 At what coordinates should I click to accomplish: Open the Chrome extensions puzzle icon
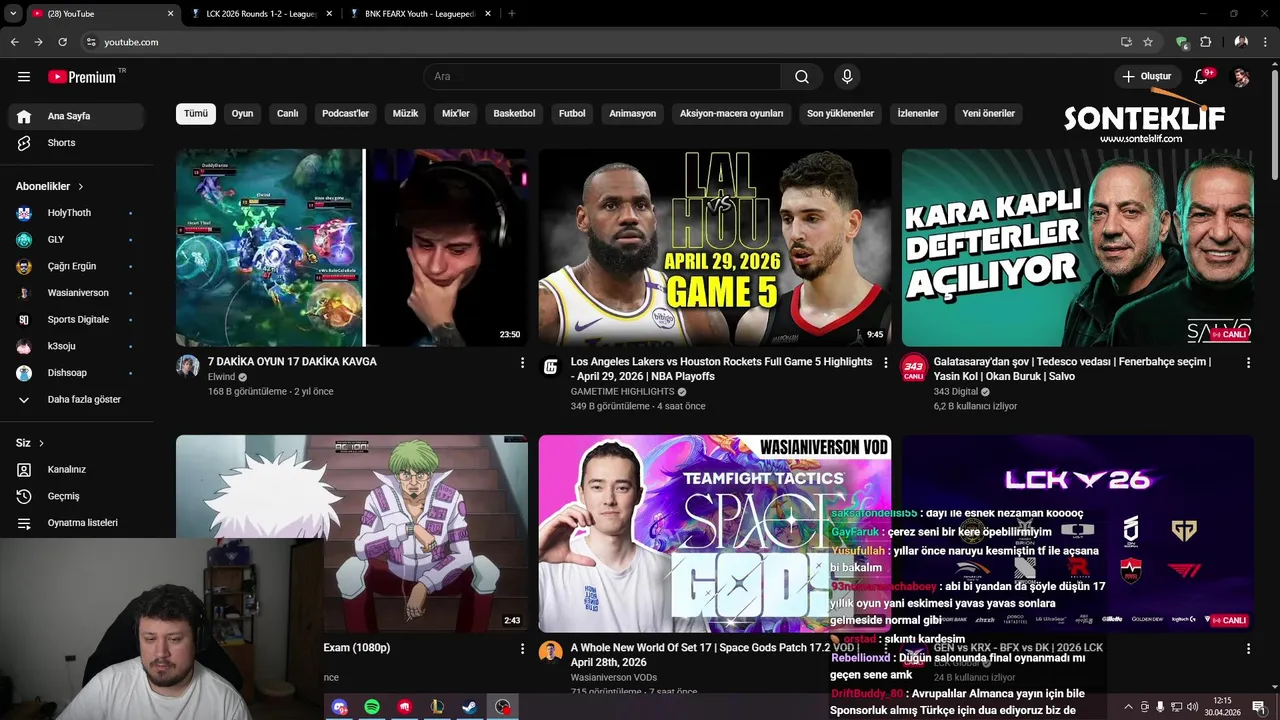click(1205, 42)
